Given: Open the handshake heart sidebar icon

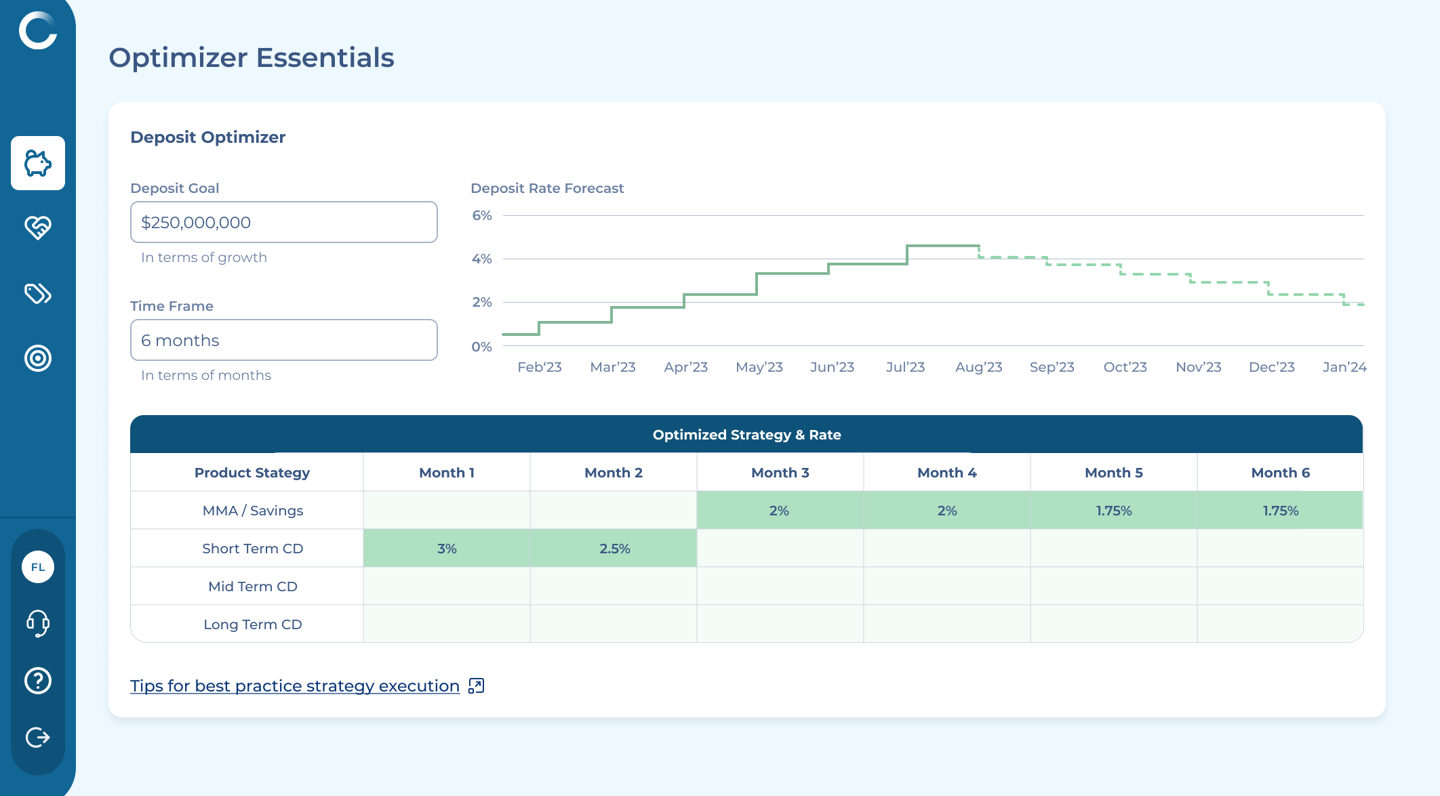Looking at the screenshot, I should coord(38,228).
